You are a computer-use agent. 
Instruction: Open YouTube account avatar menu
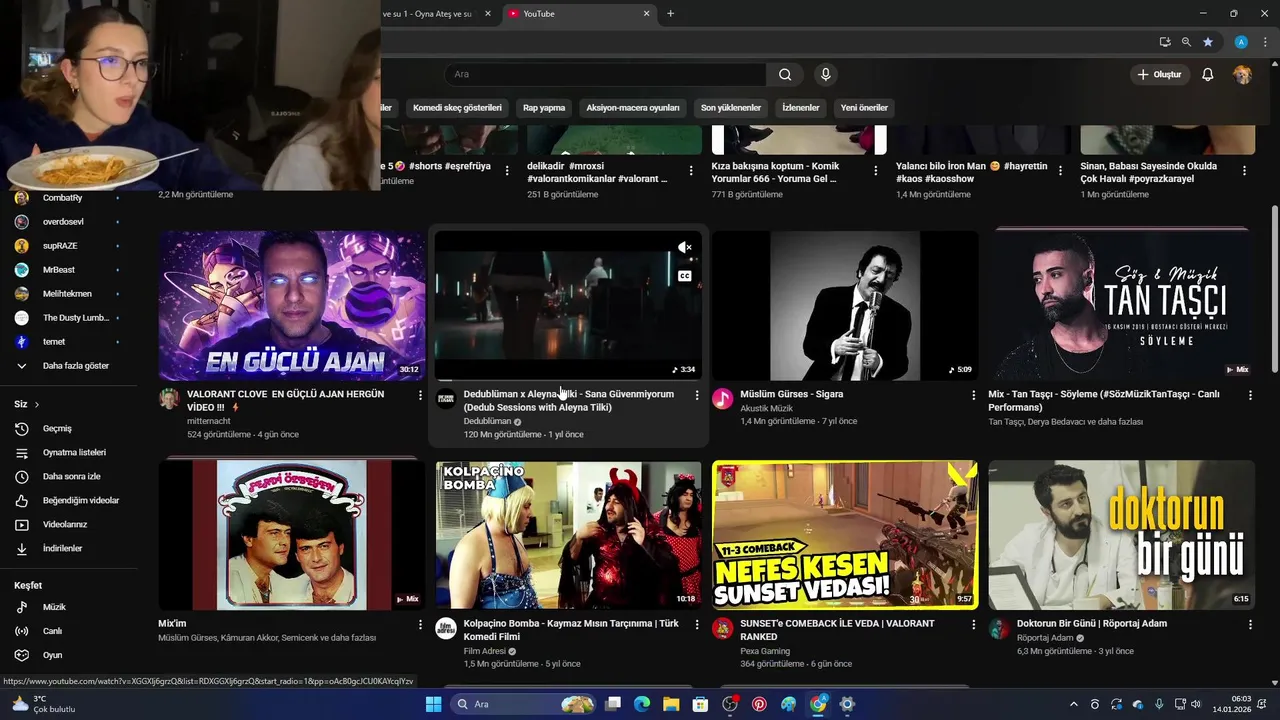click(x=1242, y=74)
